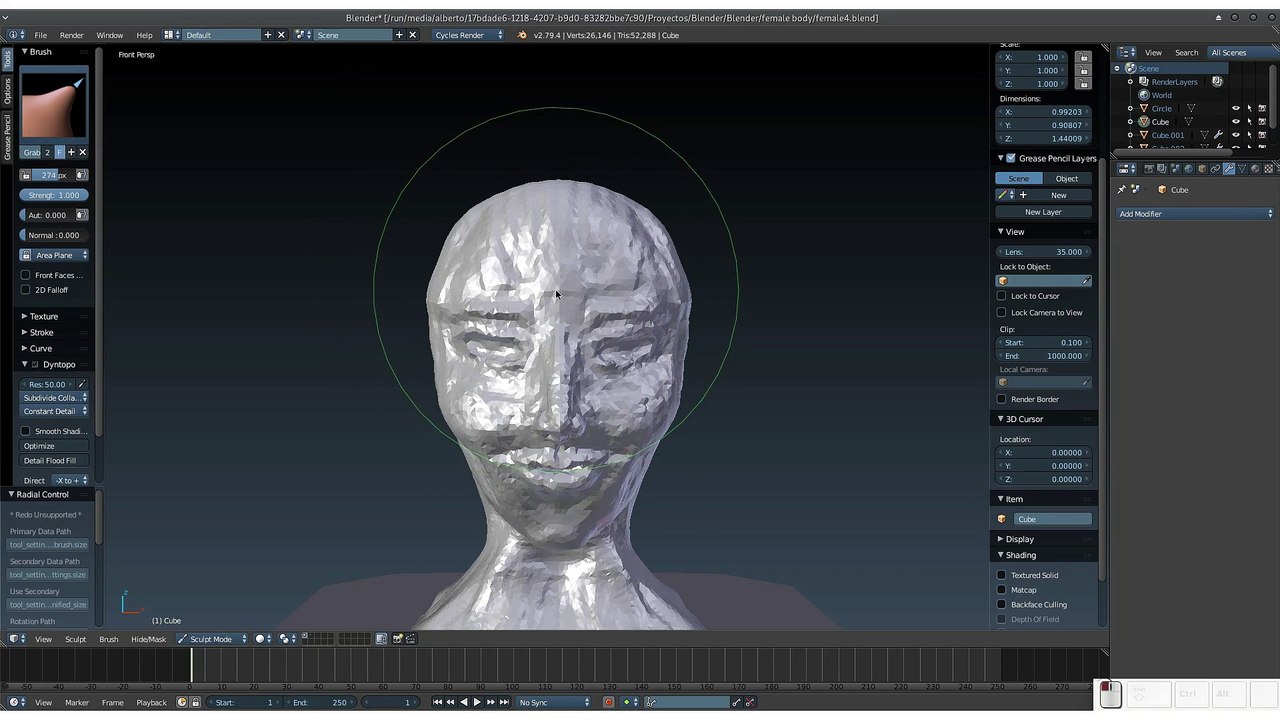
Task: Click the timeline record button
Action: pos(608,702)
